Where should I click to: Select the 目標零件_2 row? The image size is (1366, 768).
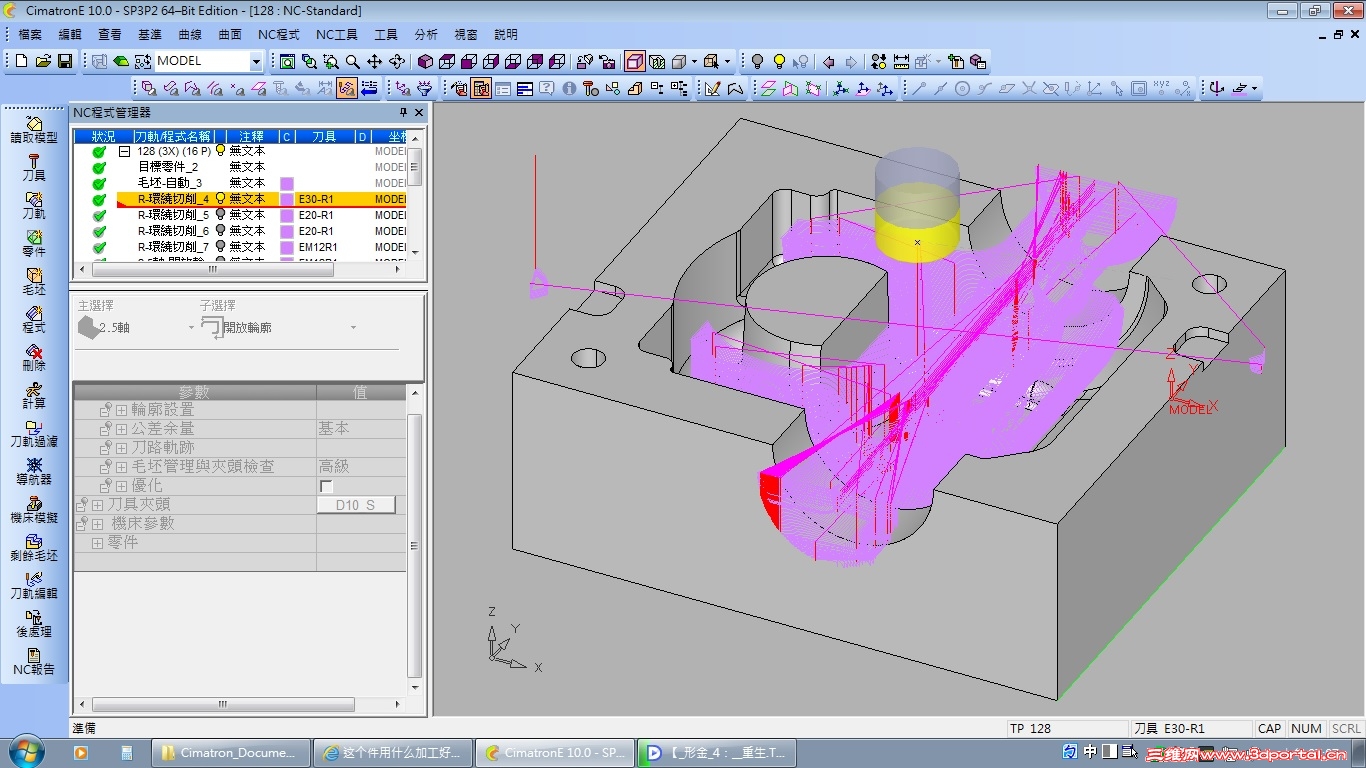tap(168, 167)
